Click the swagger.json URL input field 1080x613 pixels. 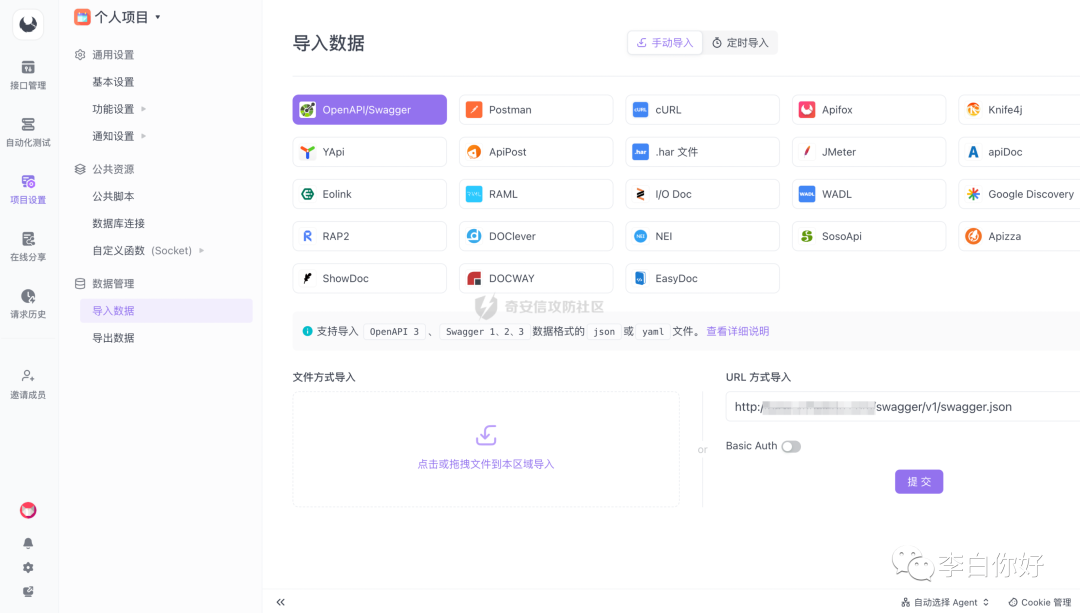coord(902,406)
